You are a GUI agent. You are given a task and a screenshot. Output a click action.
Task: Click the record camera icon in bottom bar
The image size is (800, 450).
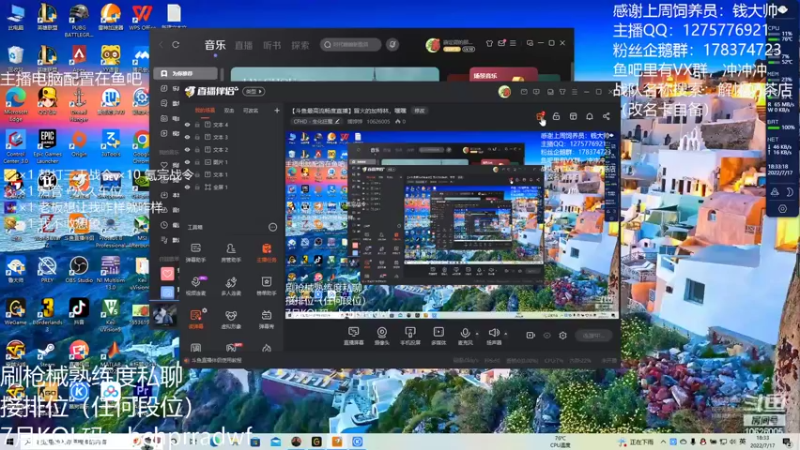click(530, 335)
